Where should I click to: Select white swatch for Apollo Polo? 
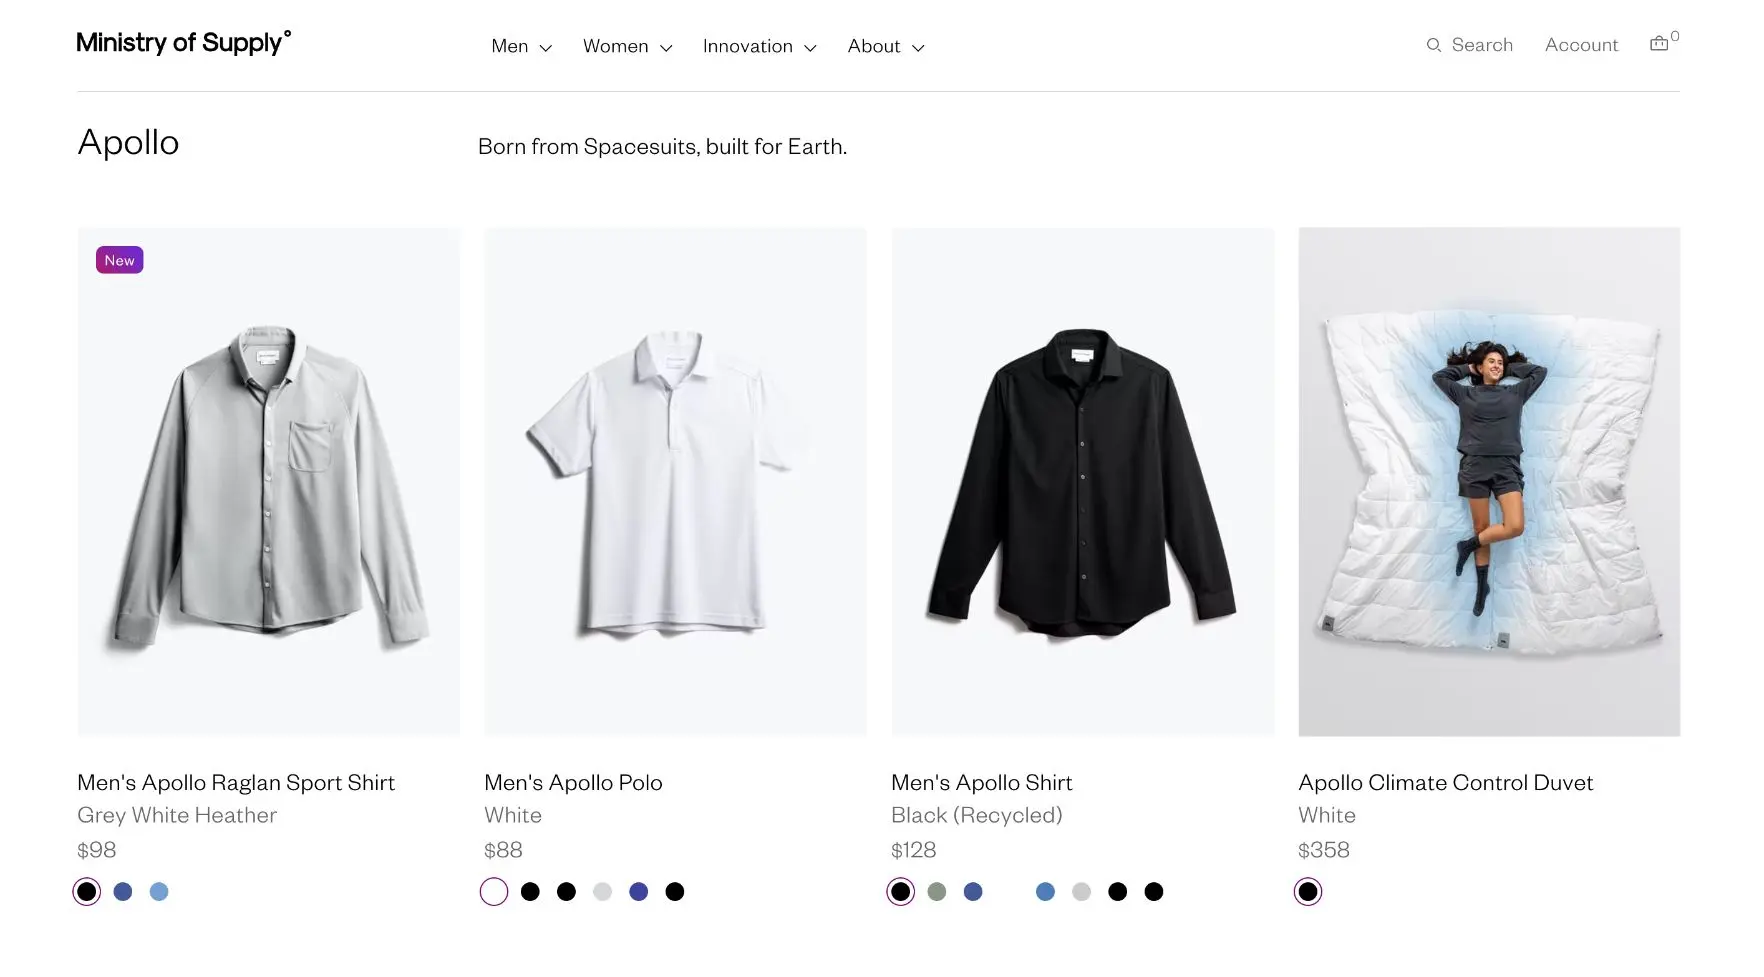pos(494,892)
